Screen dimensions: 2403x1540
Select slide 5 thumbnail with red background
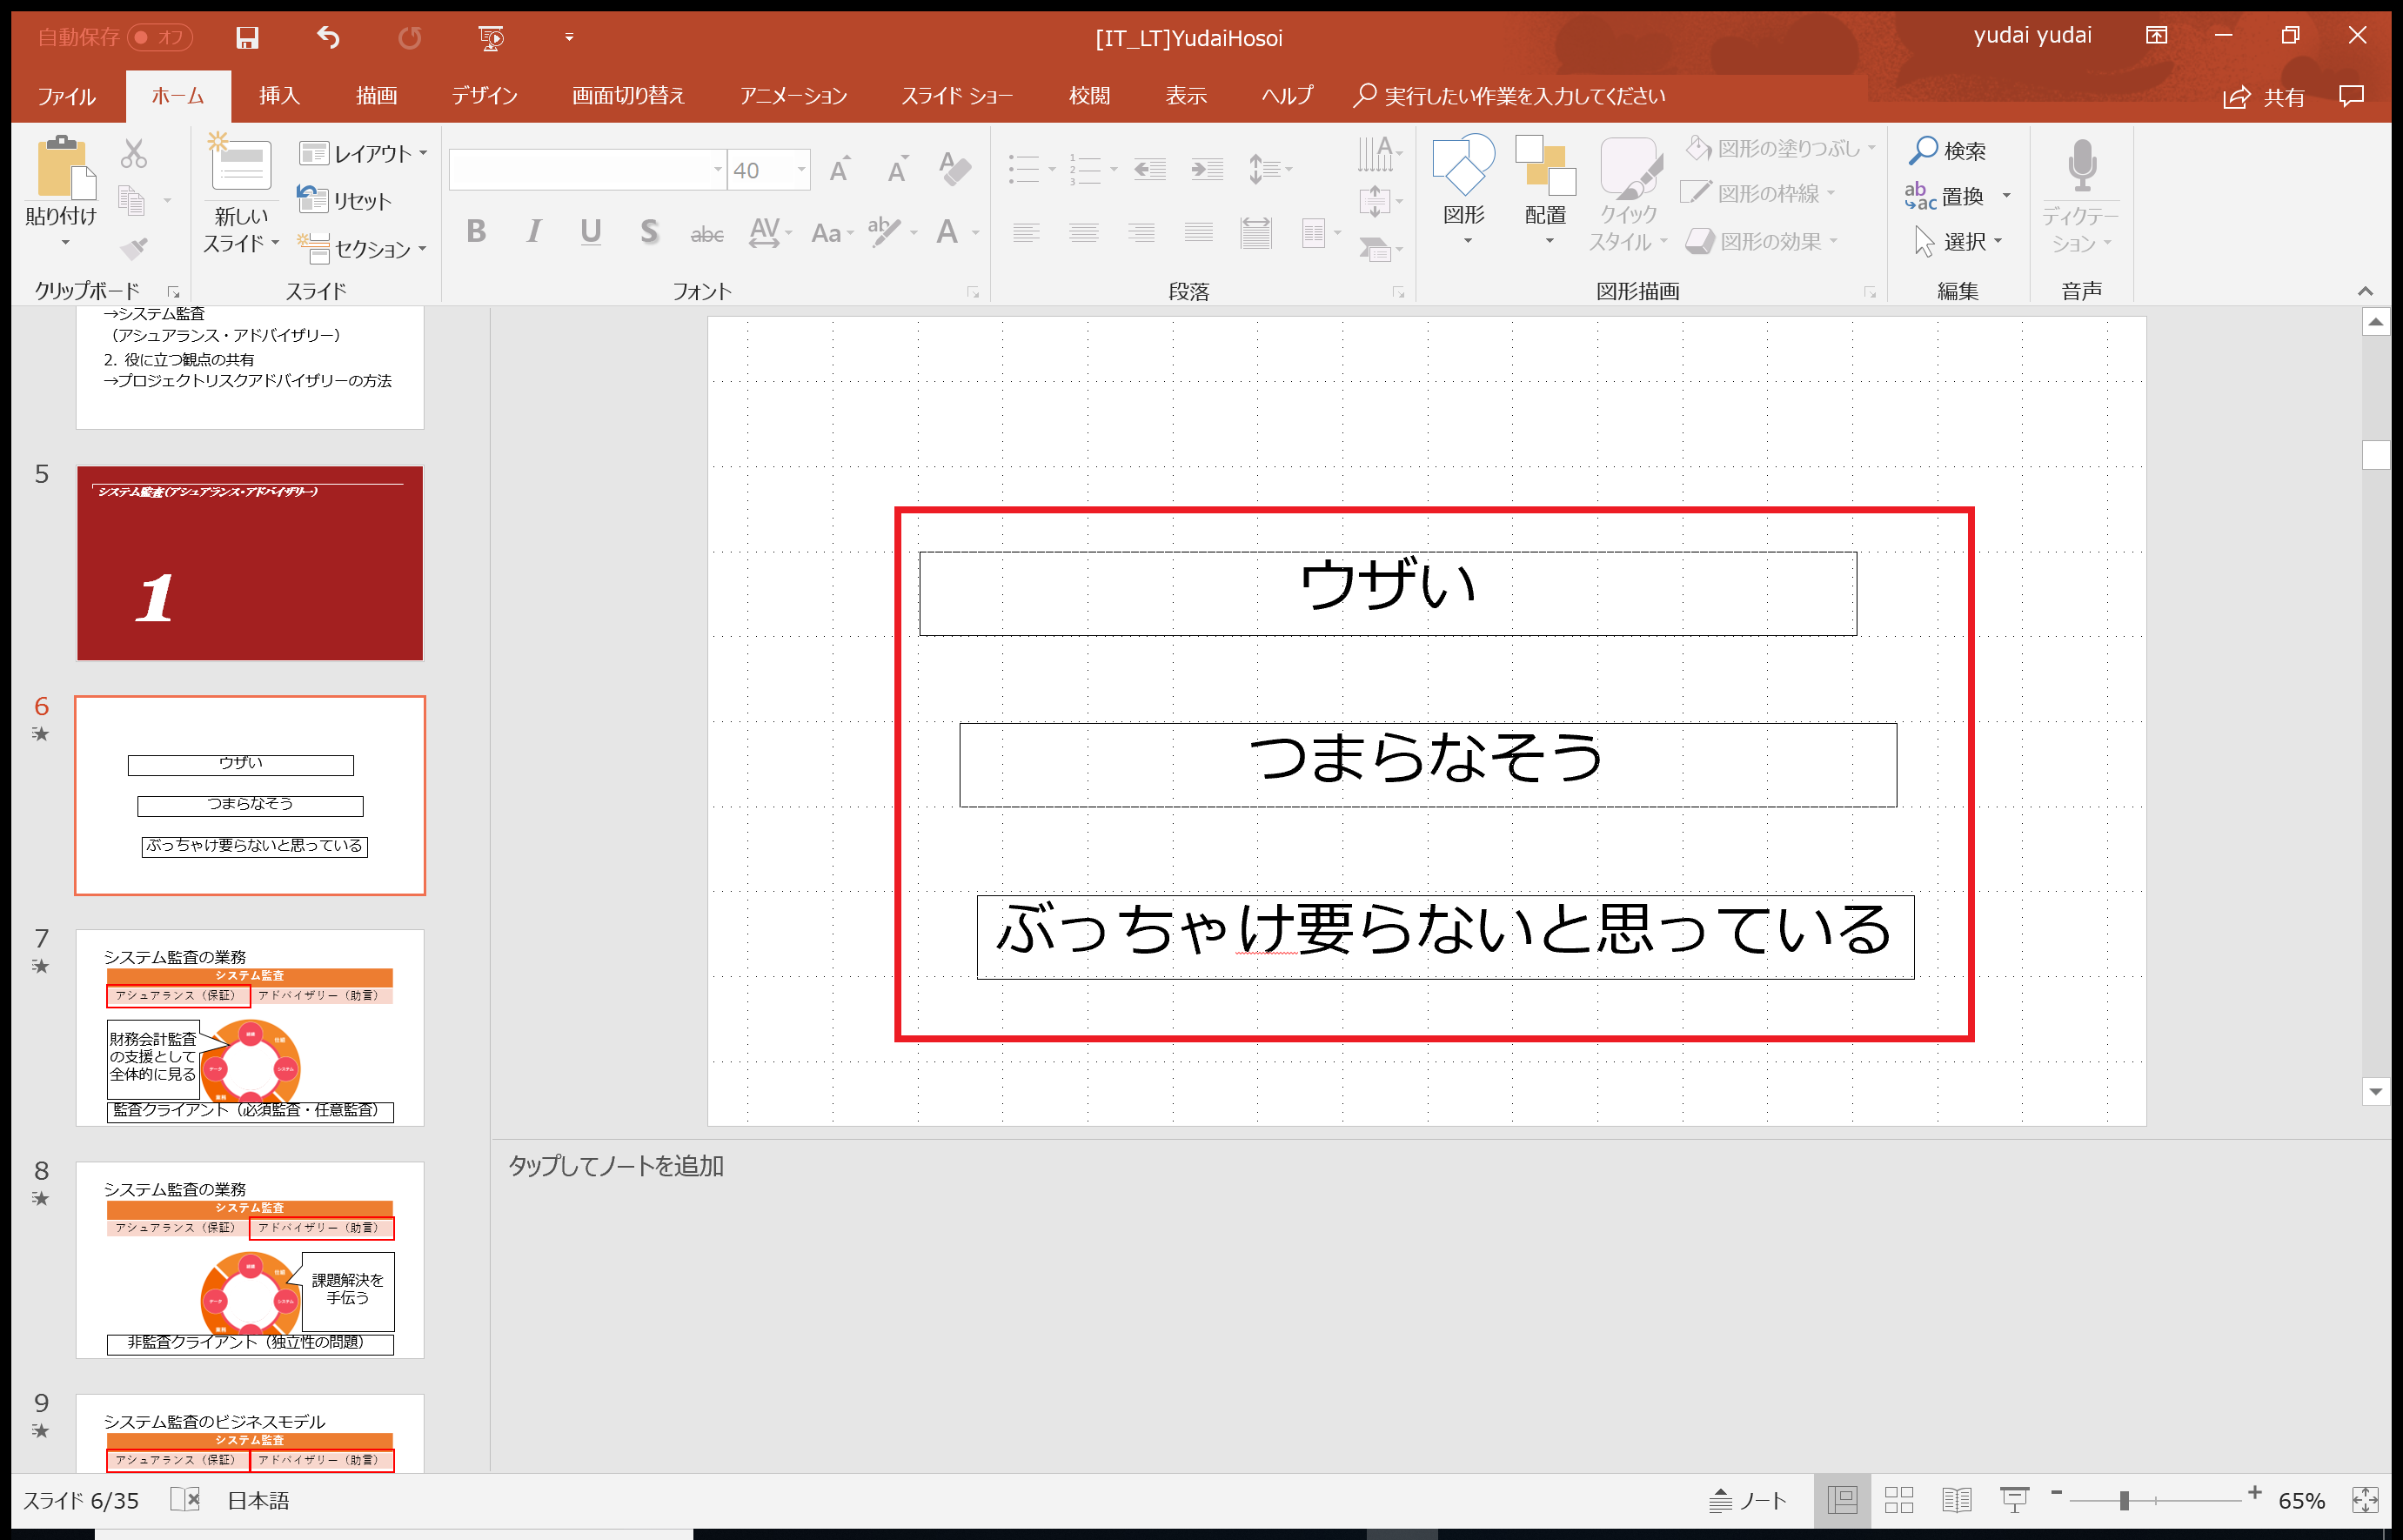click(250, 563)
